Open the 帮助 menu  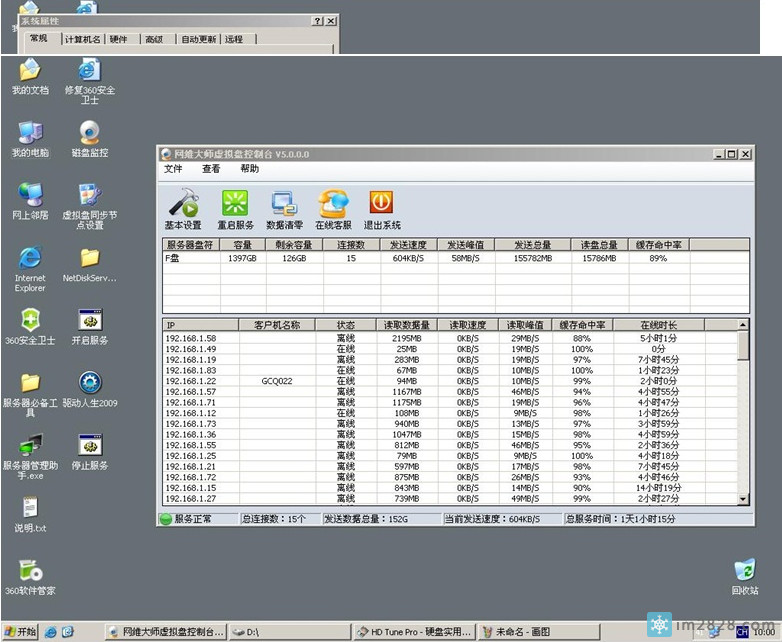249,169
